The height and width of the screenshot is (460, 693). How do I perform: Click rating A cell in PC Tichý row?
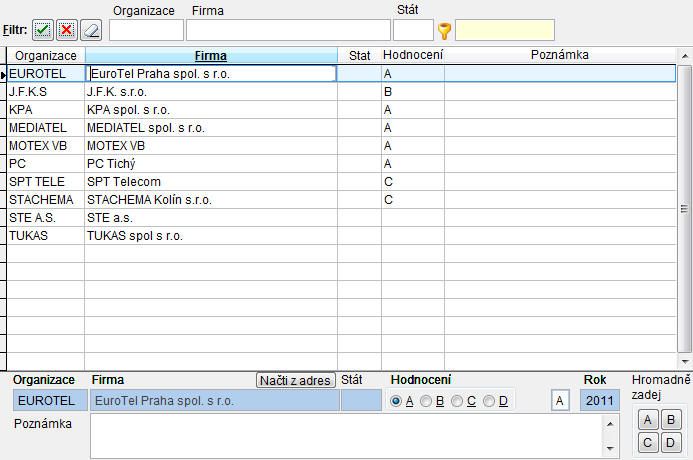413,164
